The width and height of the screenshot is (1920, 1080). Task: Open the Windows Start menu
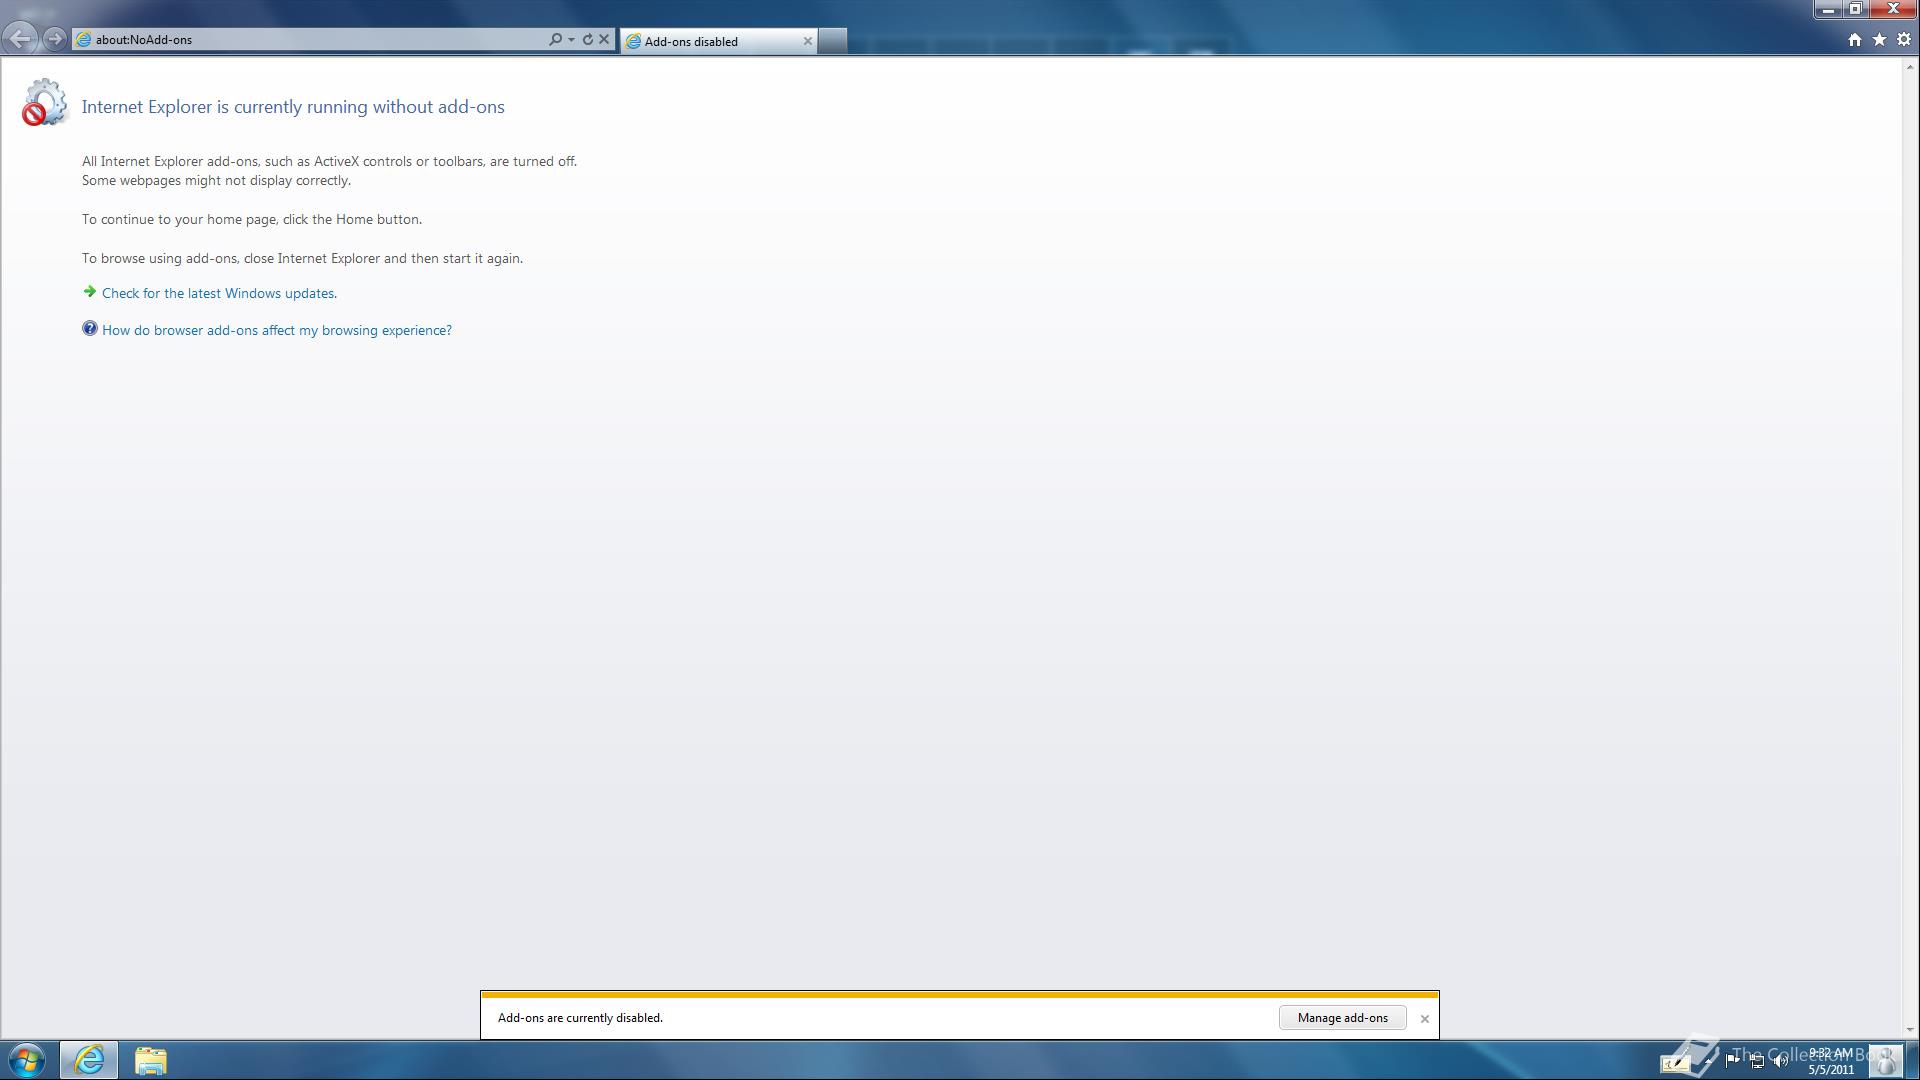pyautogui.click(x=27, y=1060)
